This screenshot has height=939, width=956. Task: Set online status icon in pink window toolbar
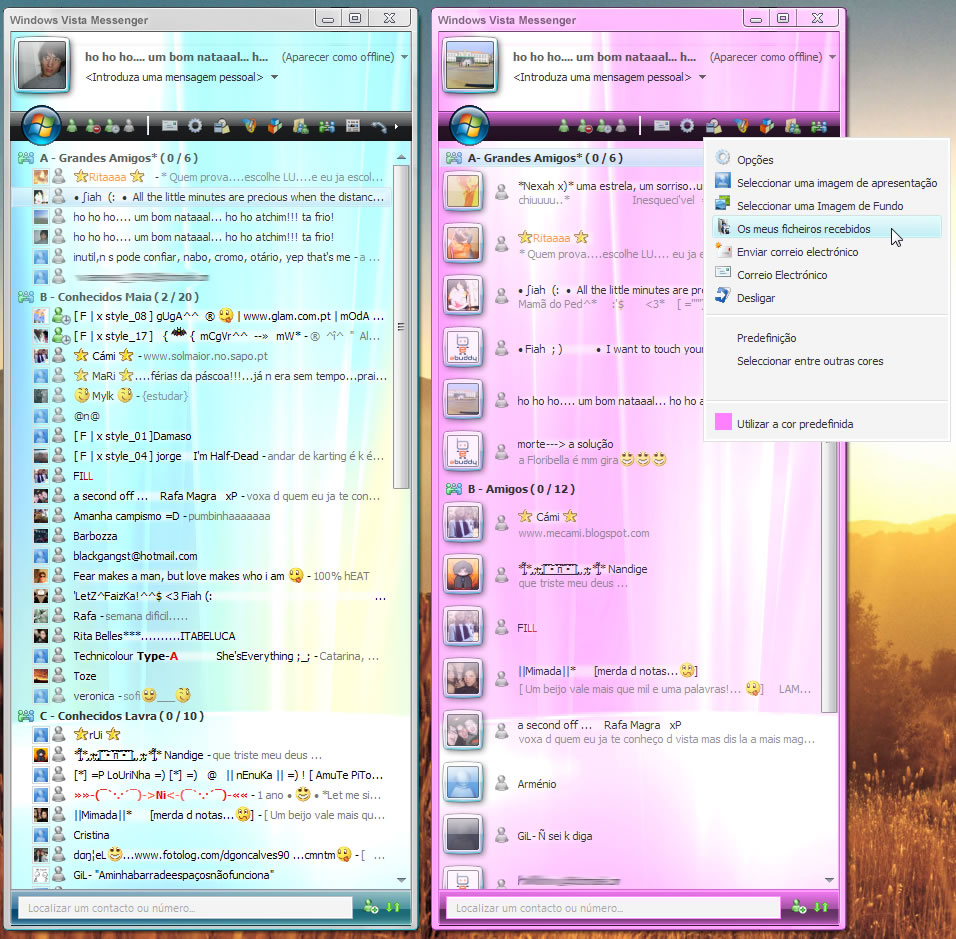tap(564, 126)
